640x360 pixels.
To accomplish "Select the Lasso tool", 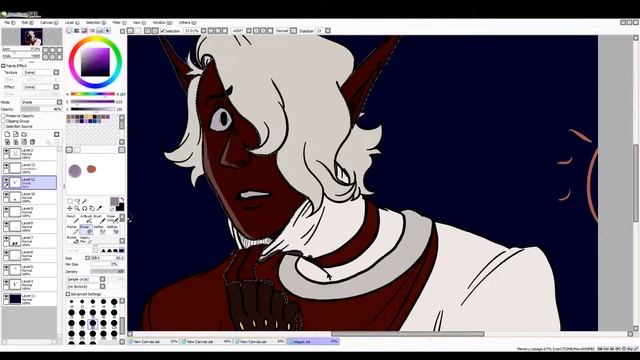I will pos(77,201).
